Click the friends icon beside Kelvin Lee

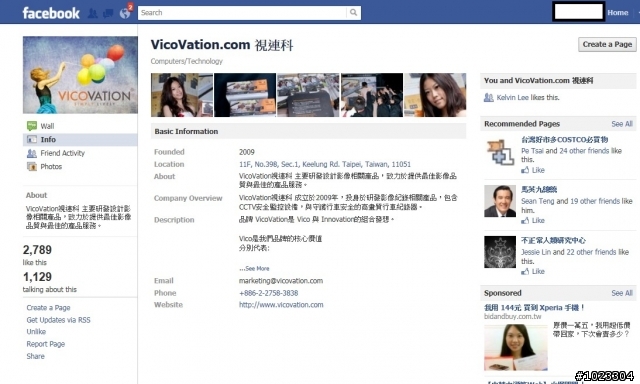click(489, 98)
